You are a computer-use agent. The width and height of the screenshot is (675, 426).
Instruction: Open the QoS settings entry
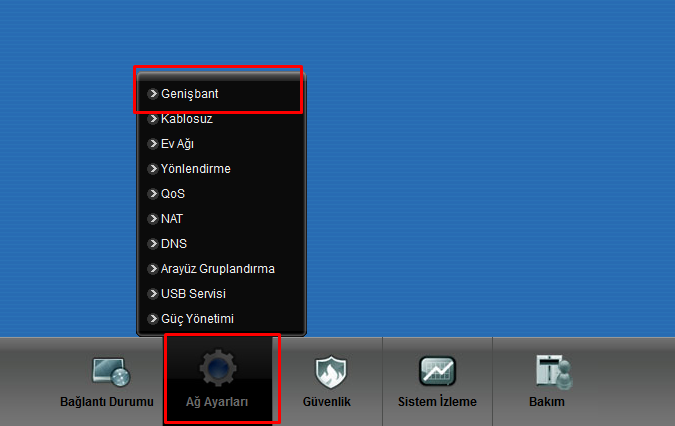[x=173, y=194]
